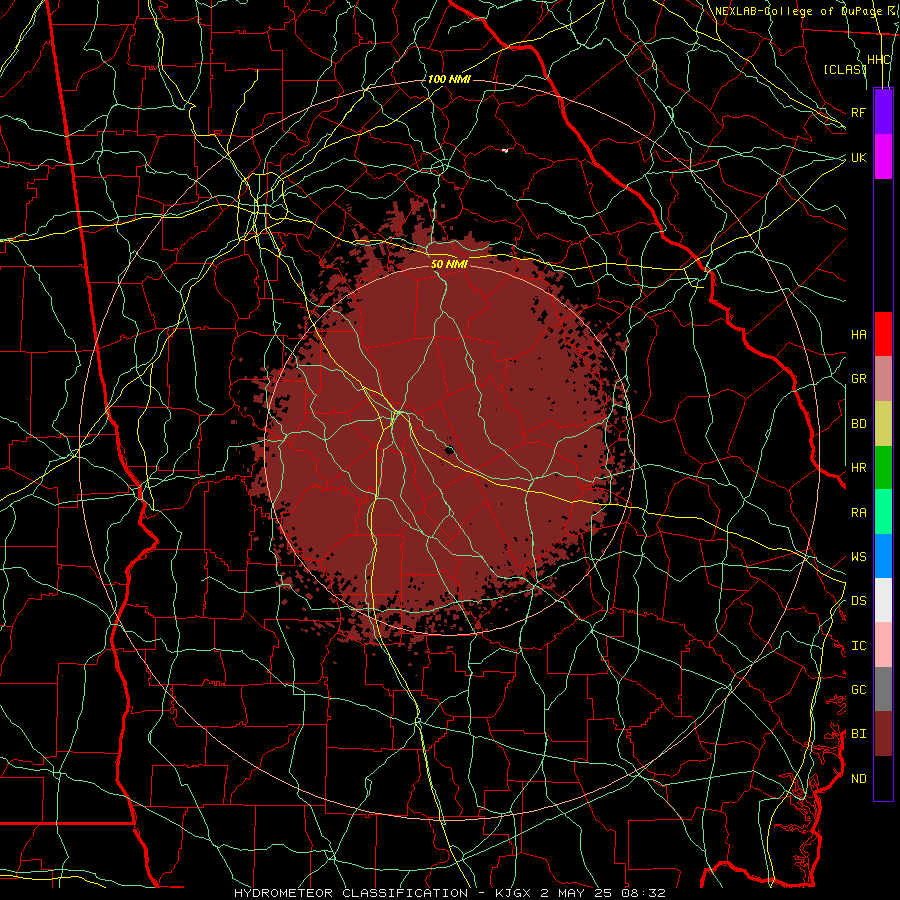Click the BD yellow legend swatch
This screenshot has width=900, height=900.
[883, 424]
